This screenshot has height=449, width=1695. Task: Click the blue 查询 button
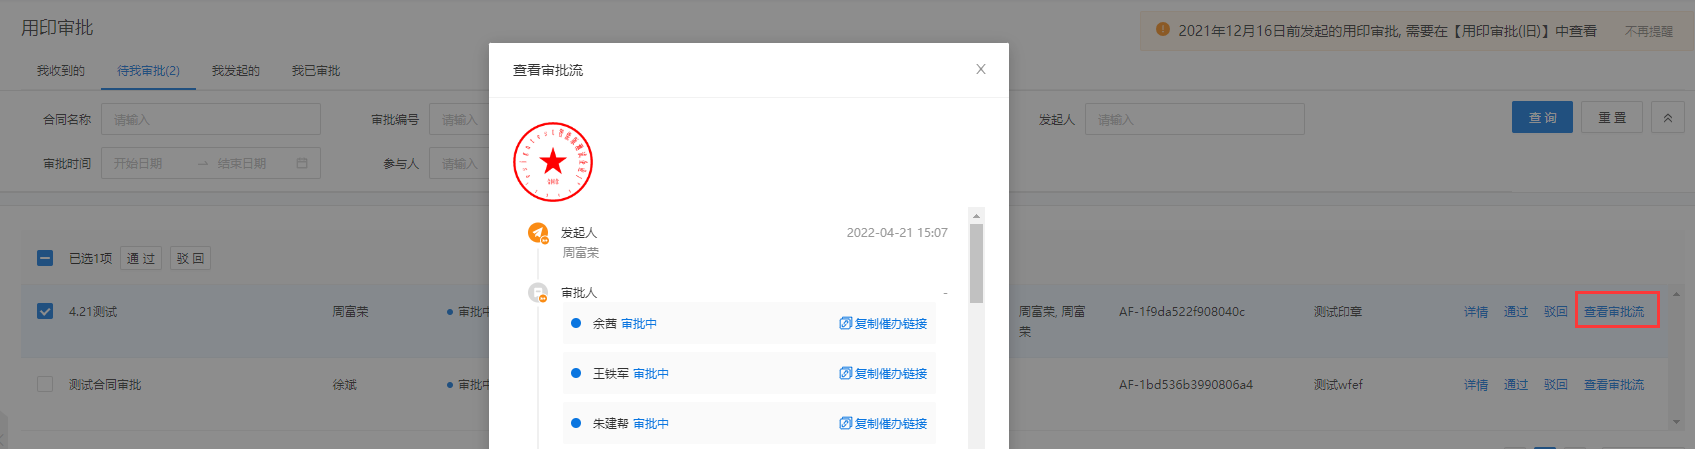[x=1542, y=117]
